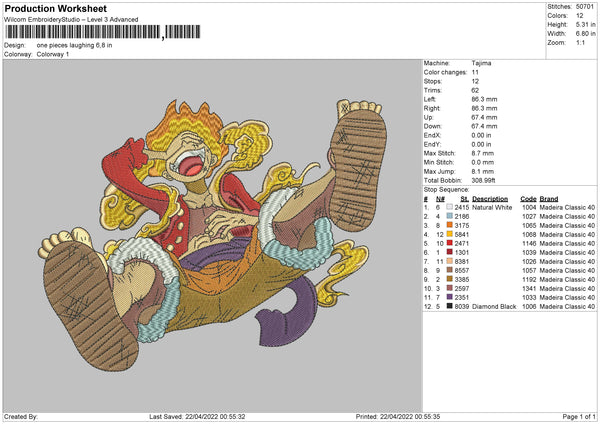This screenshot has height=424, width=600.
Task: Select the Max Jump value '8.1 mm'
Action: tap(483, 171)
